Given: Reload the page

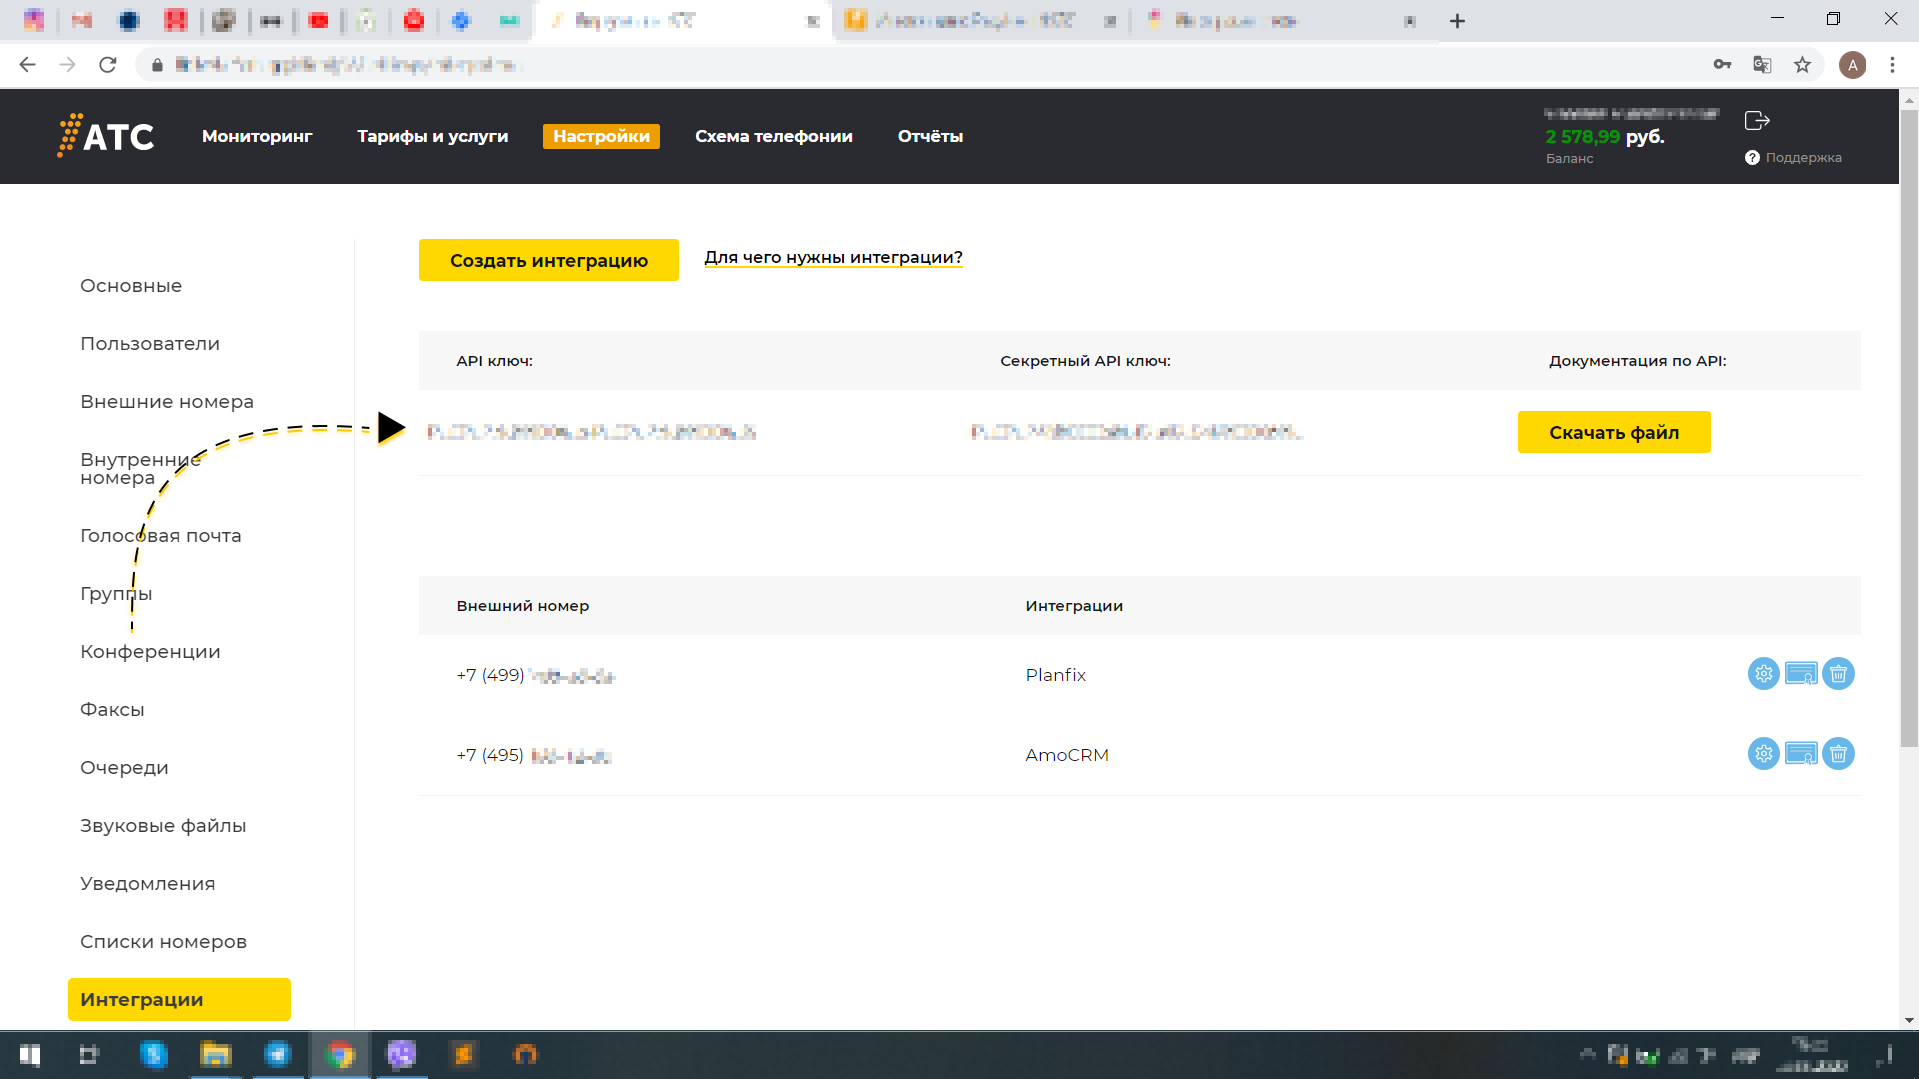Looking at the screenshot, I should tap(108, 65).
